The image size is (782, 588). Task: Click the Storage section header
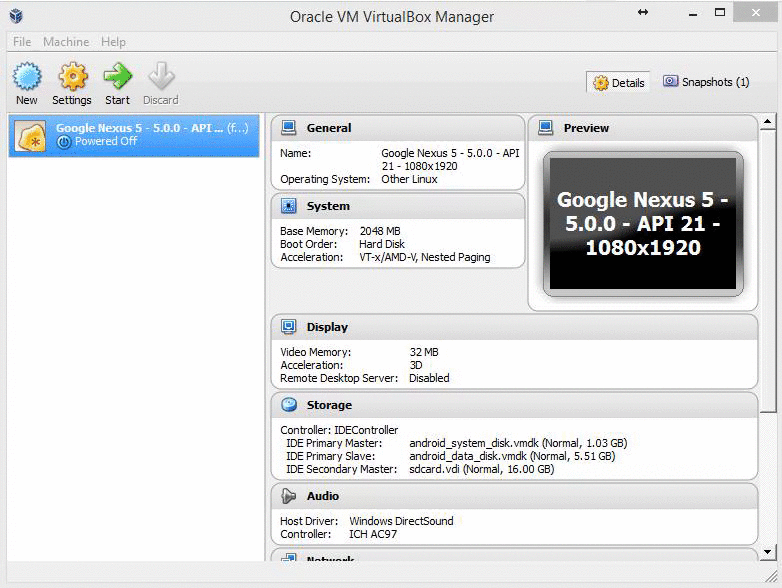click(x=514, y=405)
